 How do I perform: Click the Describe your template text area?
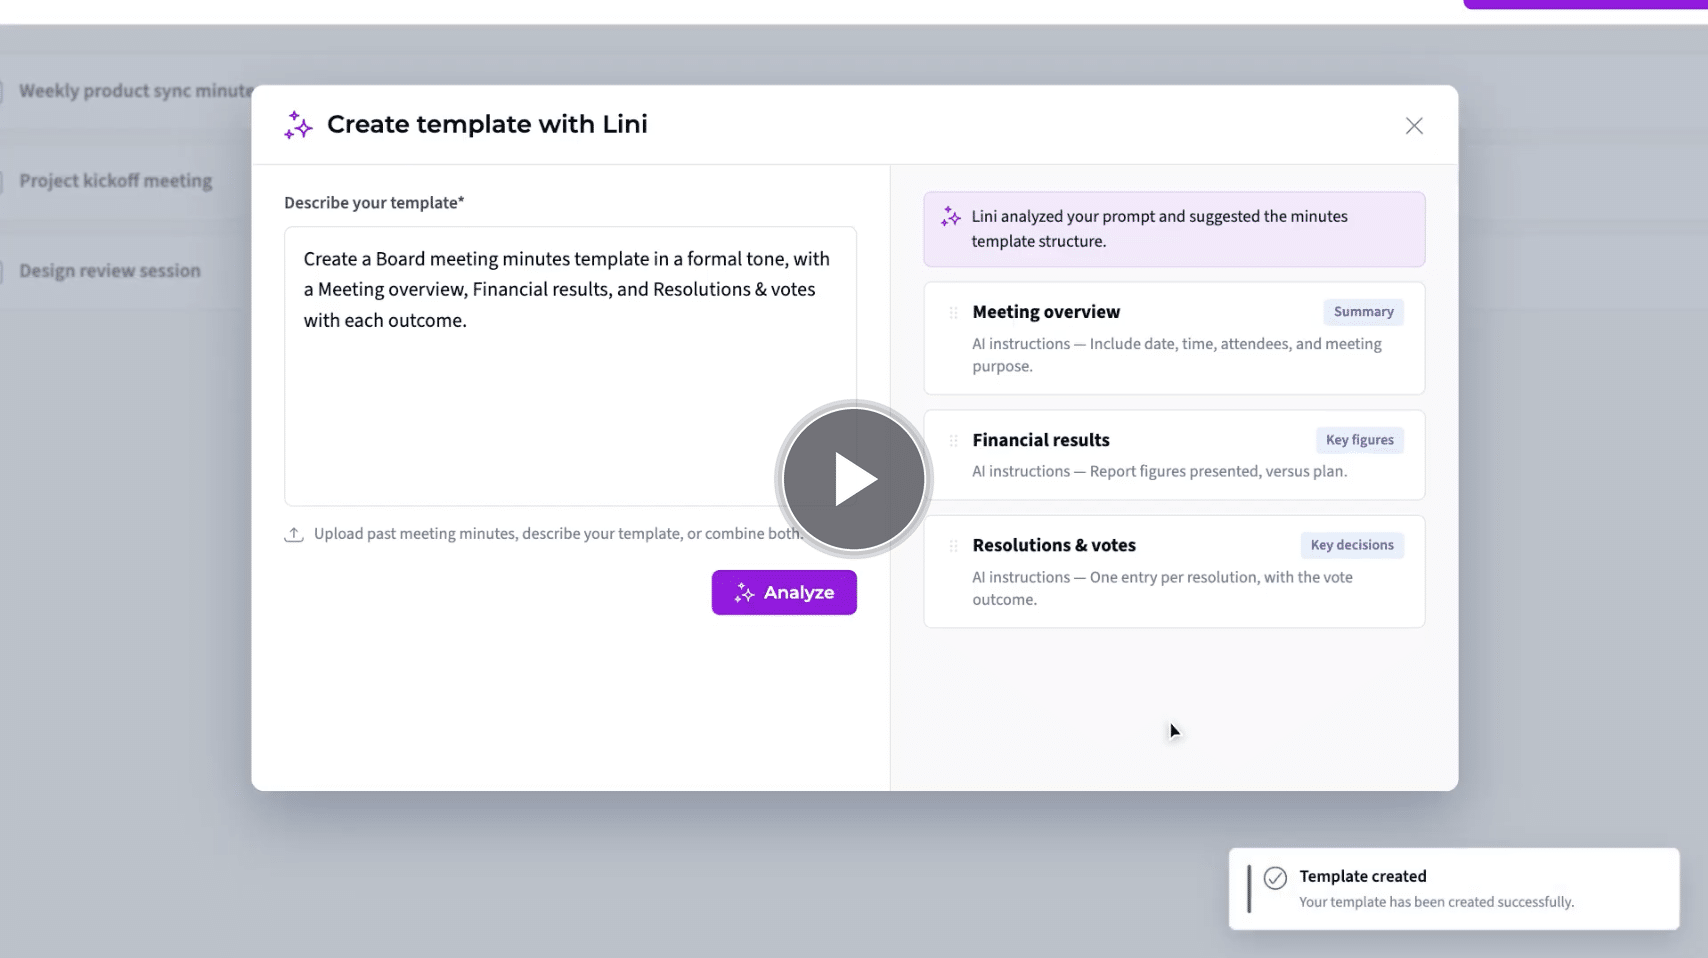570,366
